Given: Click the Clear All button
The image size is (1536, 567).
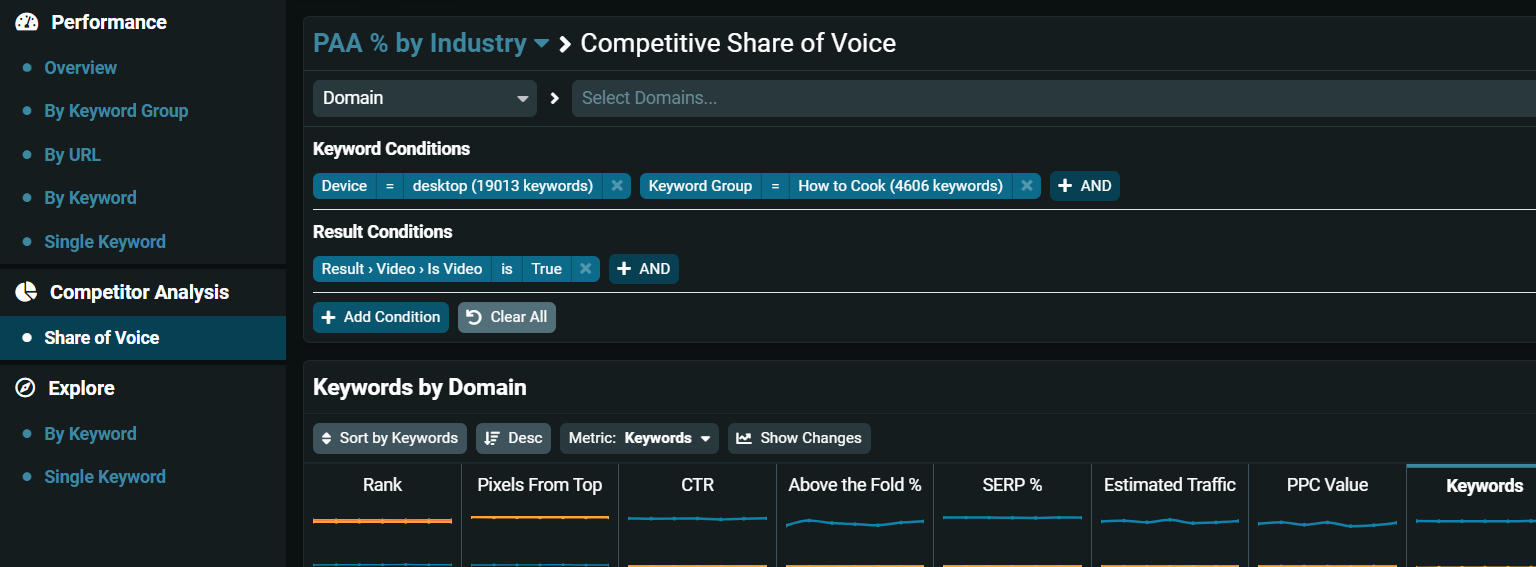Looking at the screenshot, I should 507,317.
